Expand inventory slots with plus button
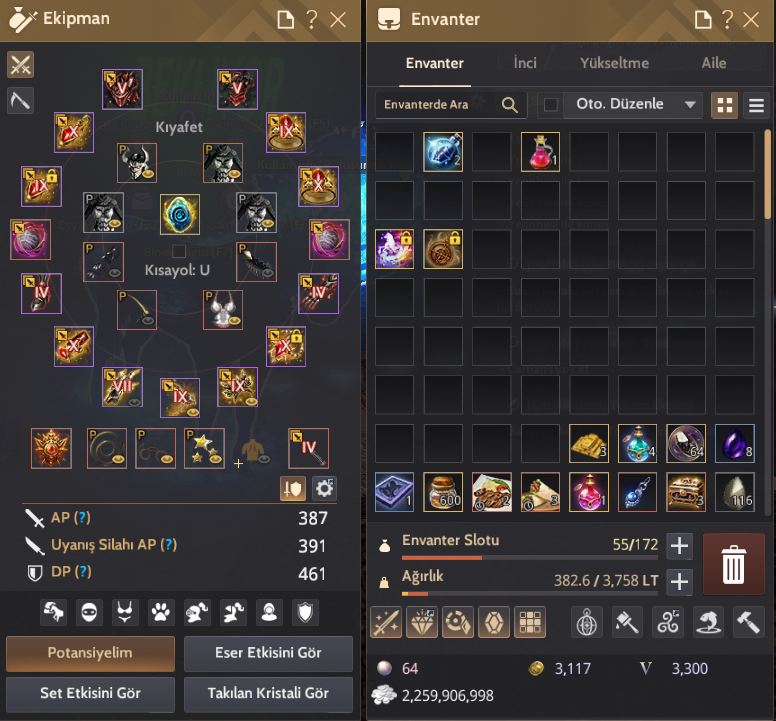The image size is (776, 721). (x=679, y=546)
